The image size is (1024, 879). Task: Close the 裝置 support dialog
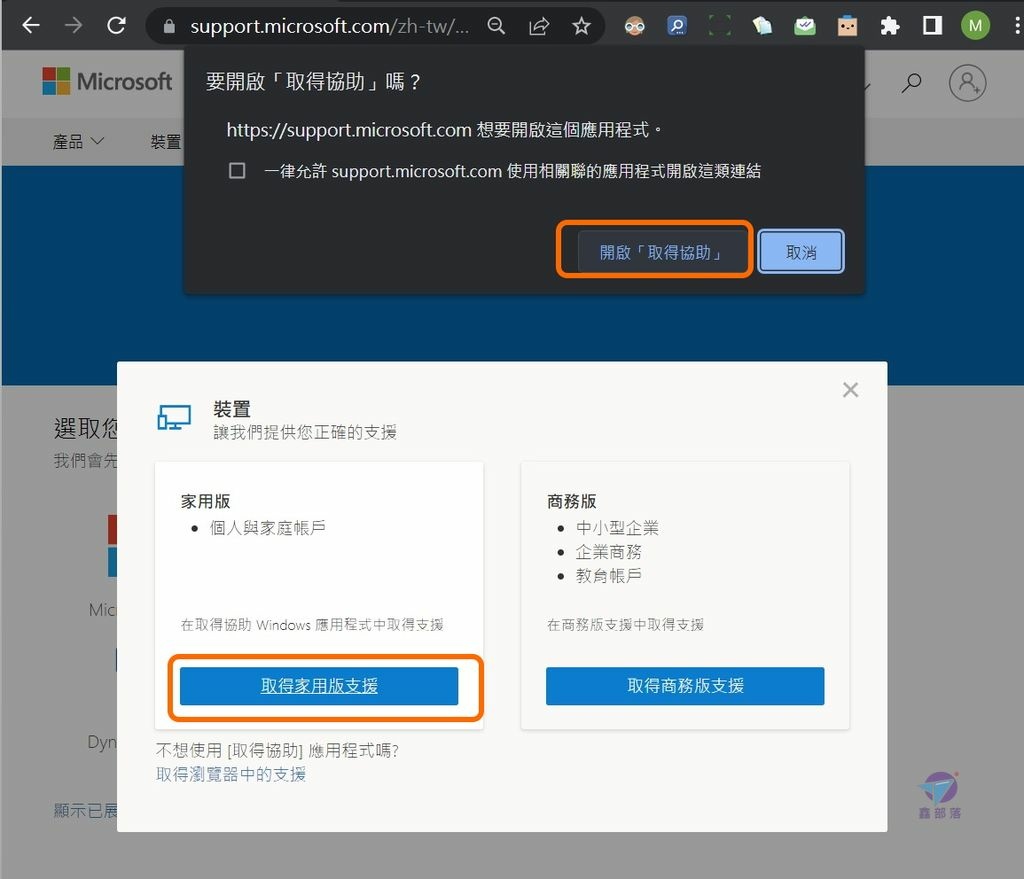[x=850, y=390]
